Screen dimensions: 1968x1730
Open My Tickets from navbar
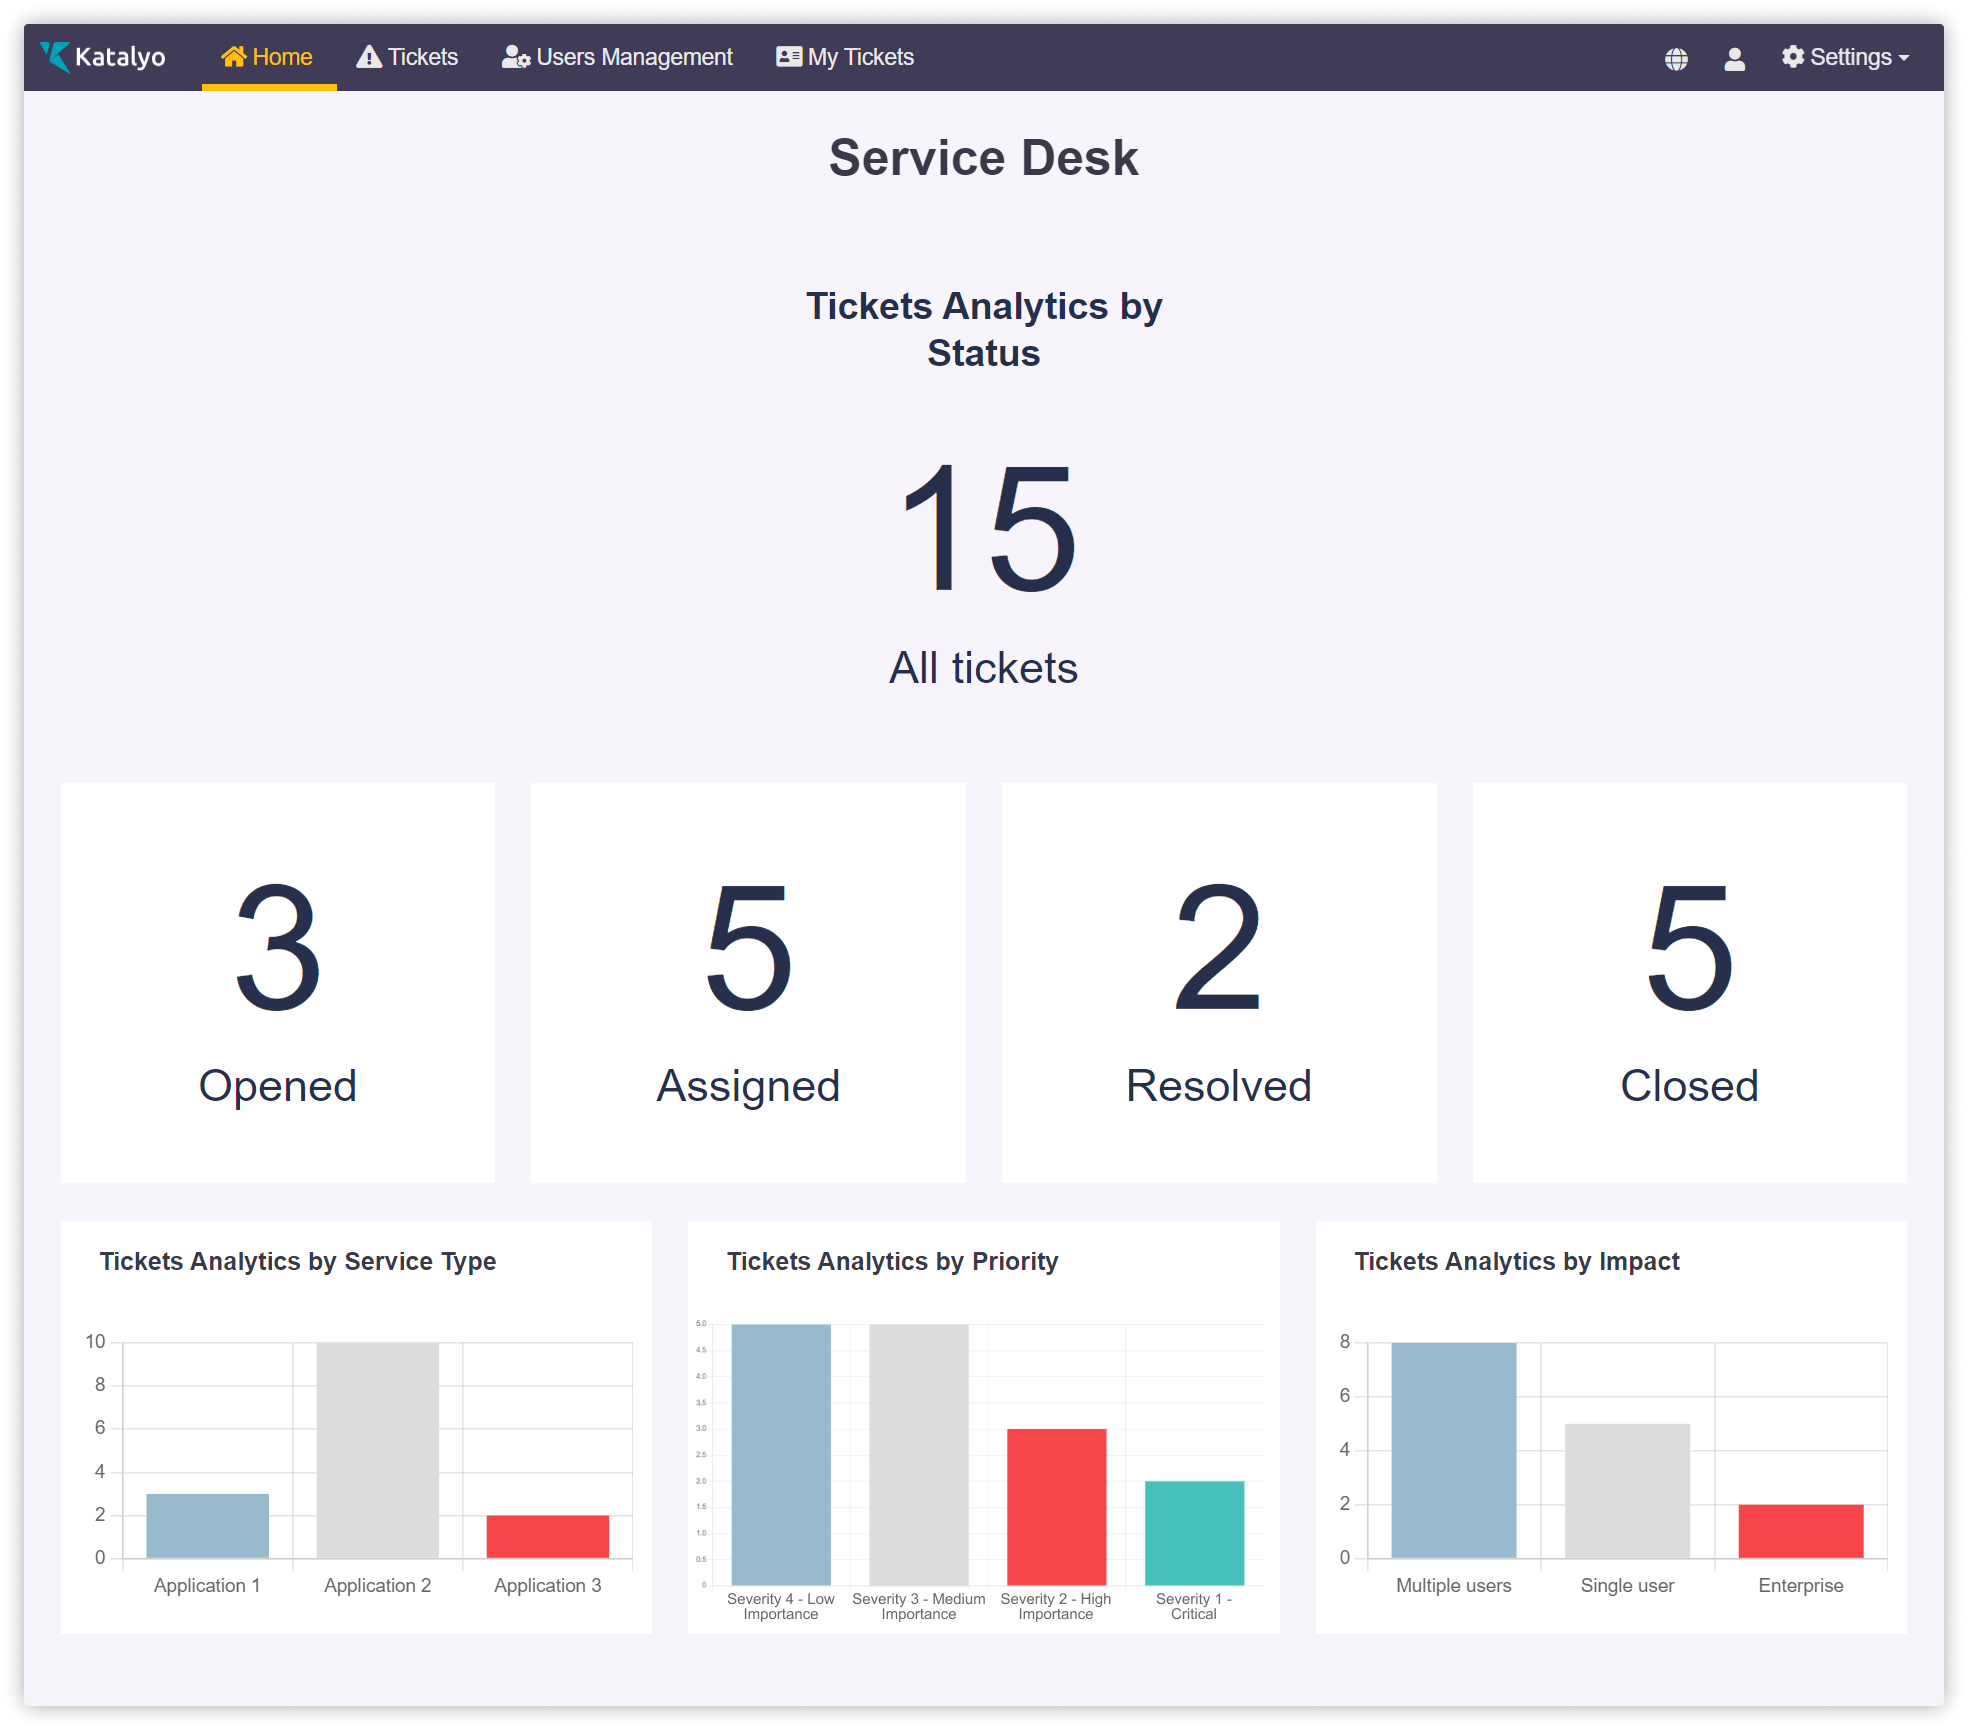(860, 57)
